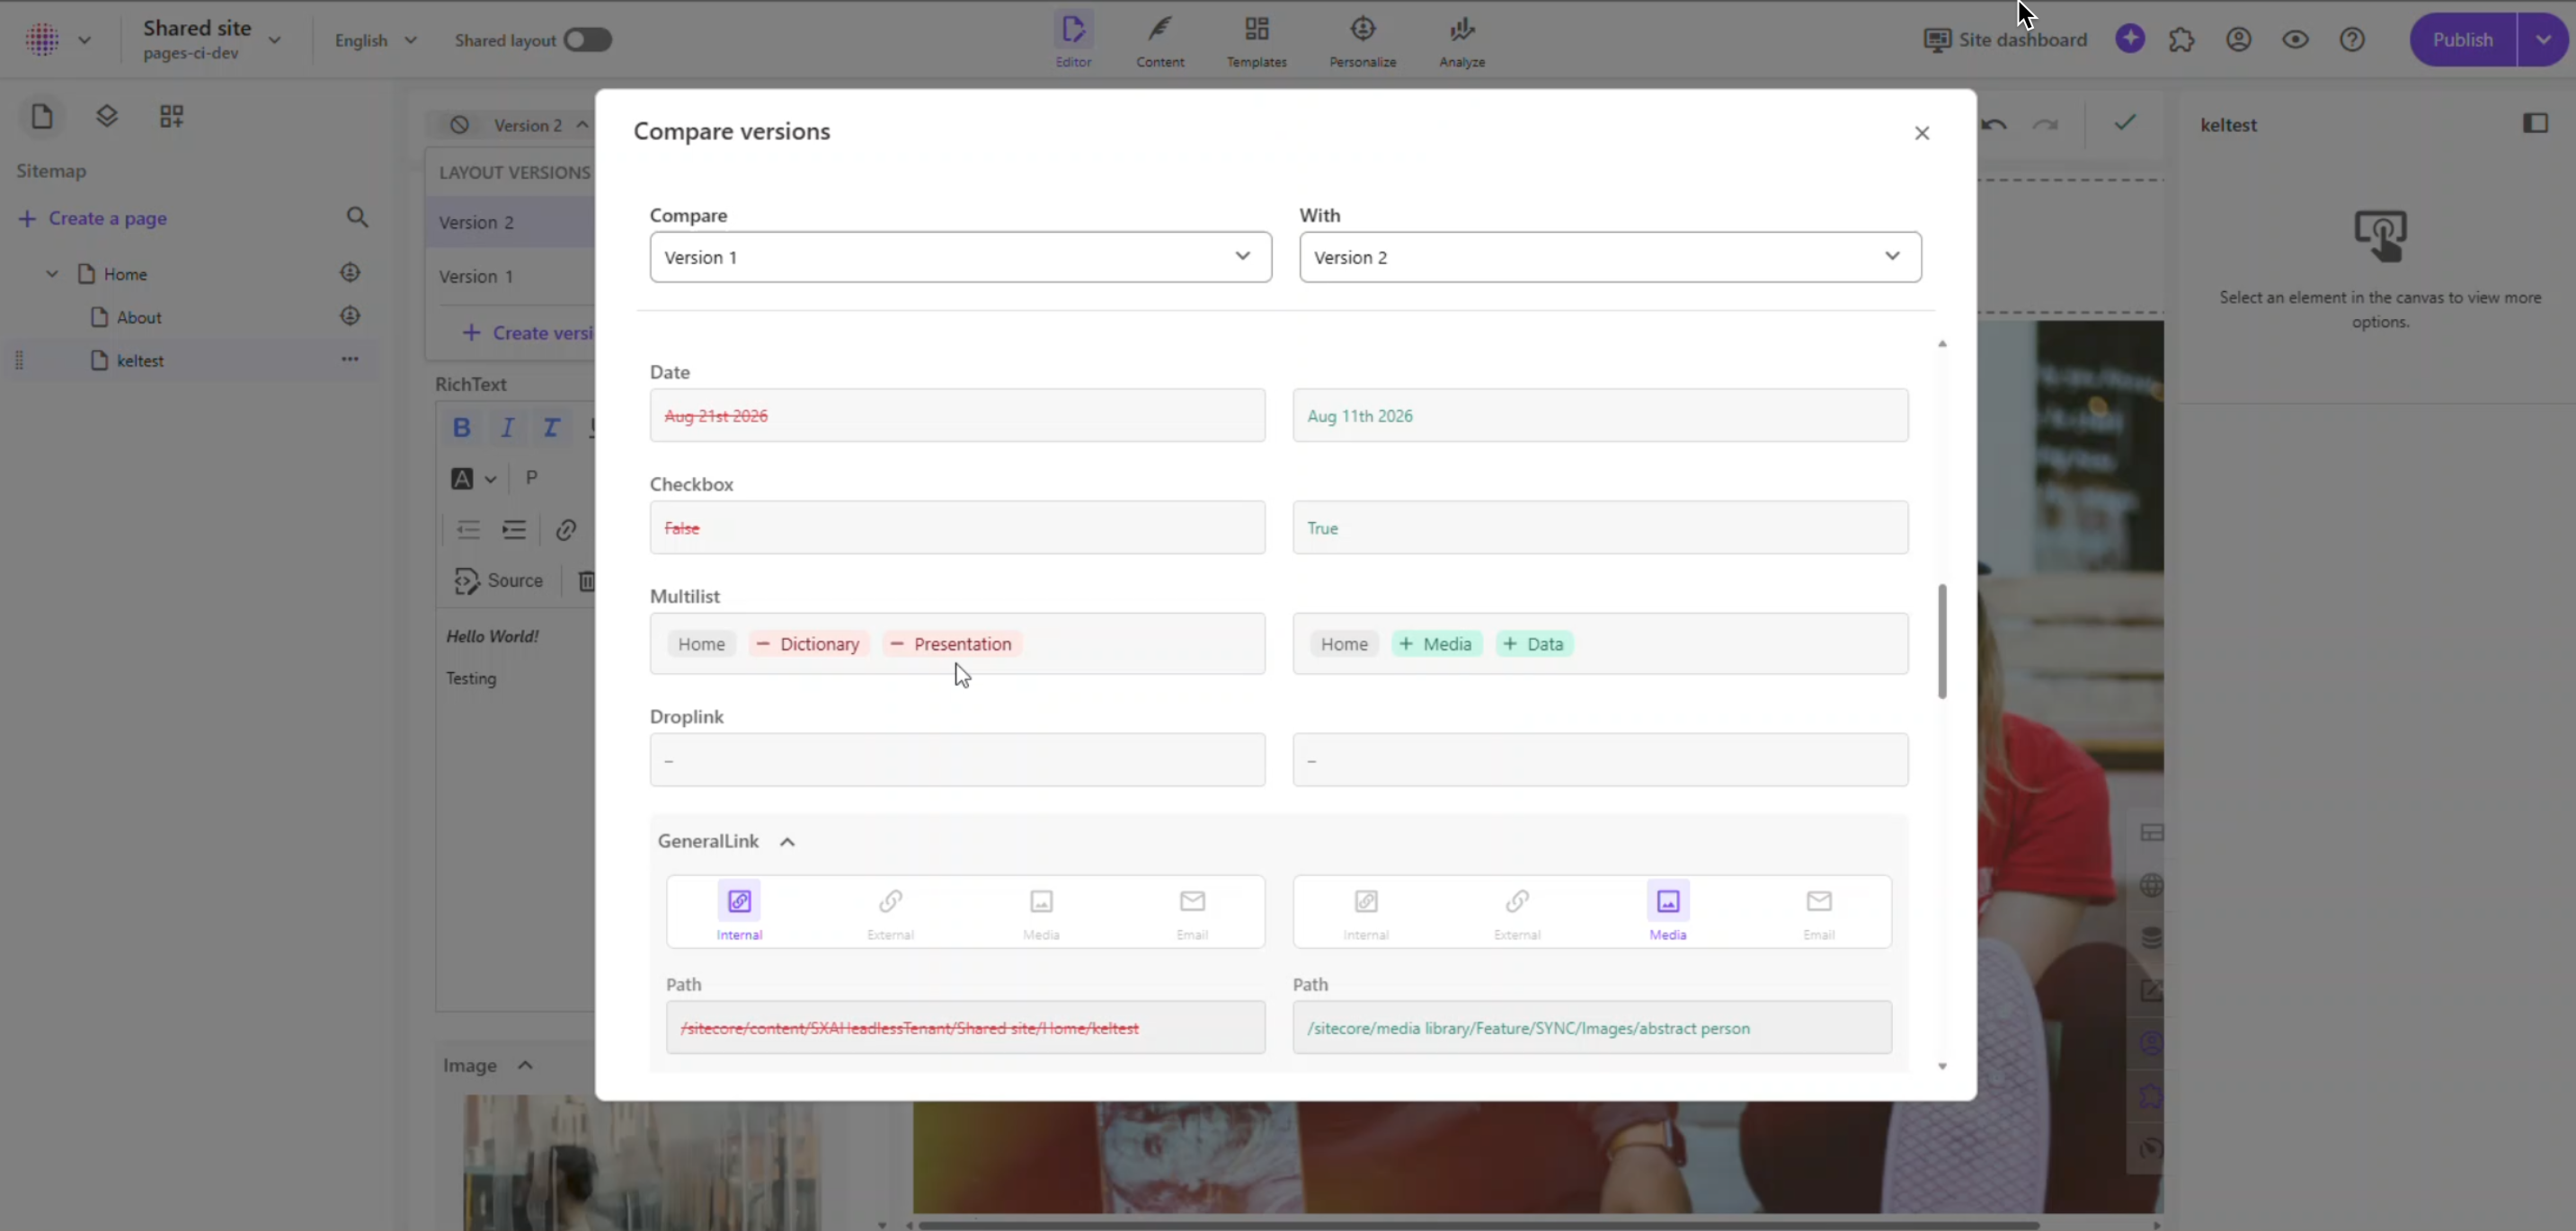2576x1231 pixels.
Task: Click the added Data tag
Action: coord(1534,644)
